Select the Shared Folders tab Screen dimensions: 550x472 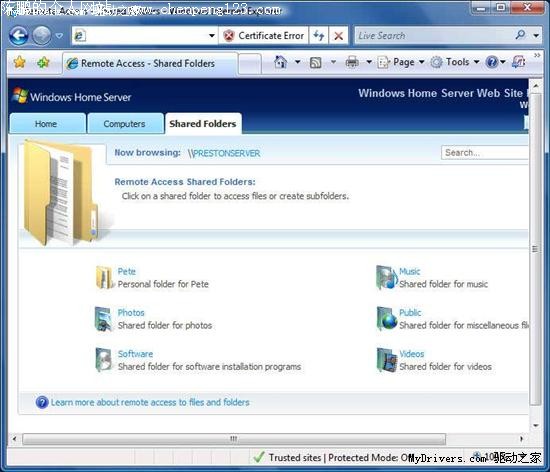coord(203,123)
